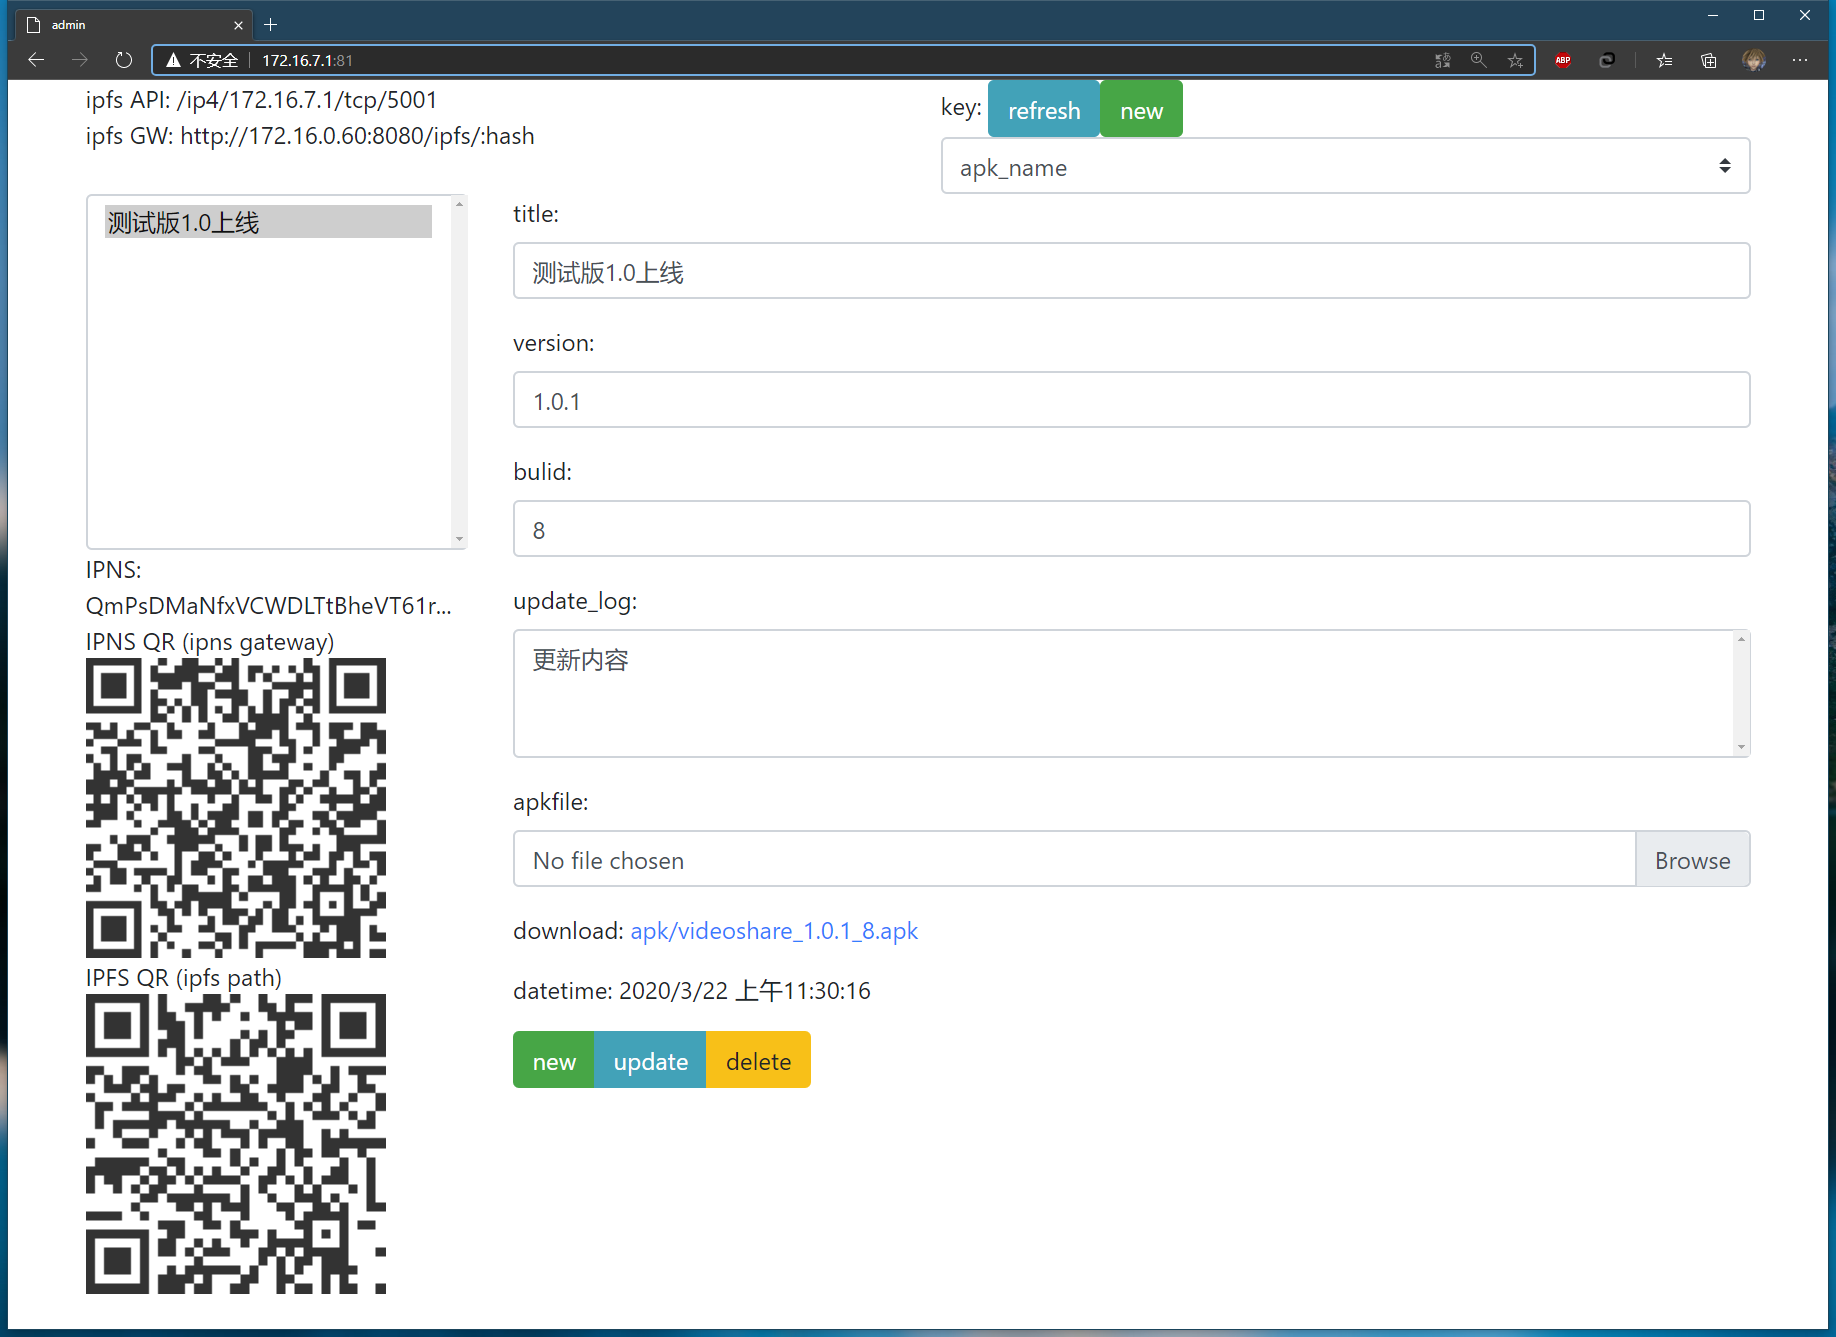Click the zoom magnifier icon in address bar
Image resolution: width=1836 pixels, height=1337 pixels.
tap(1479, 60)
